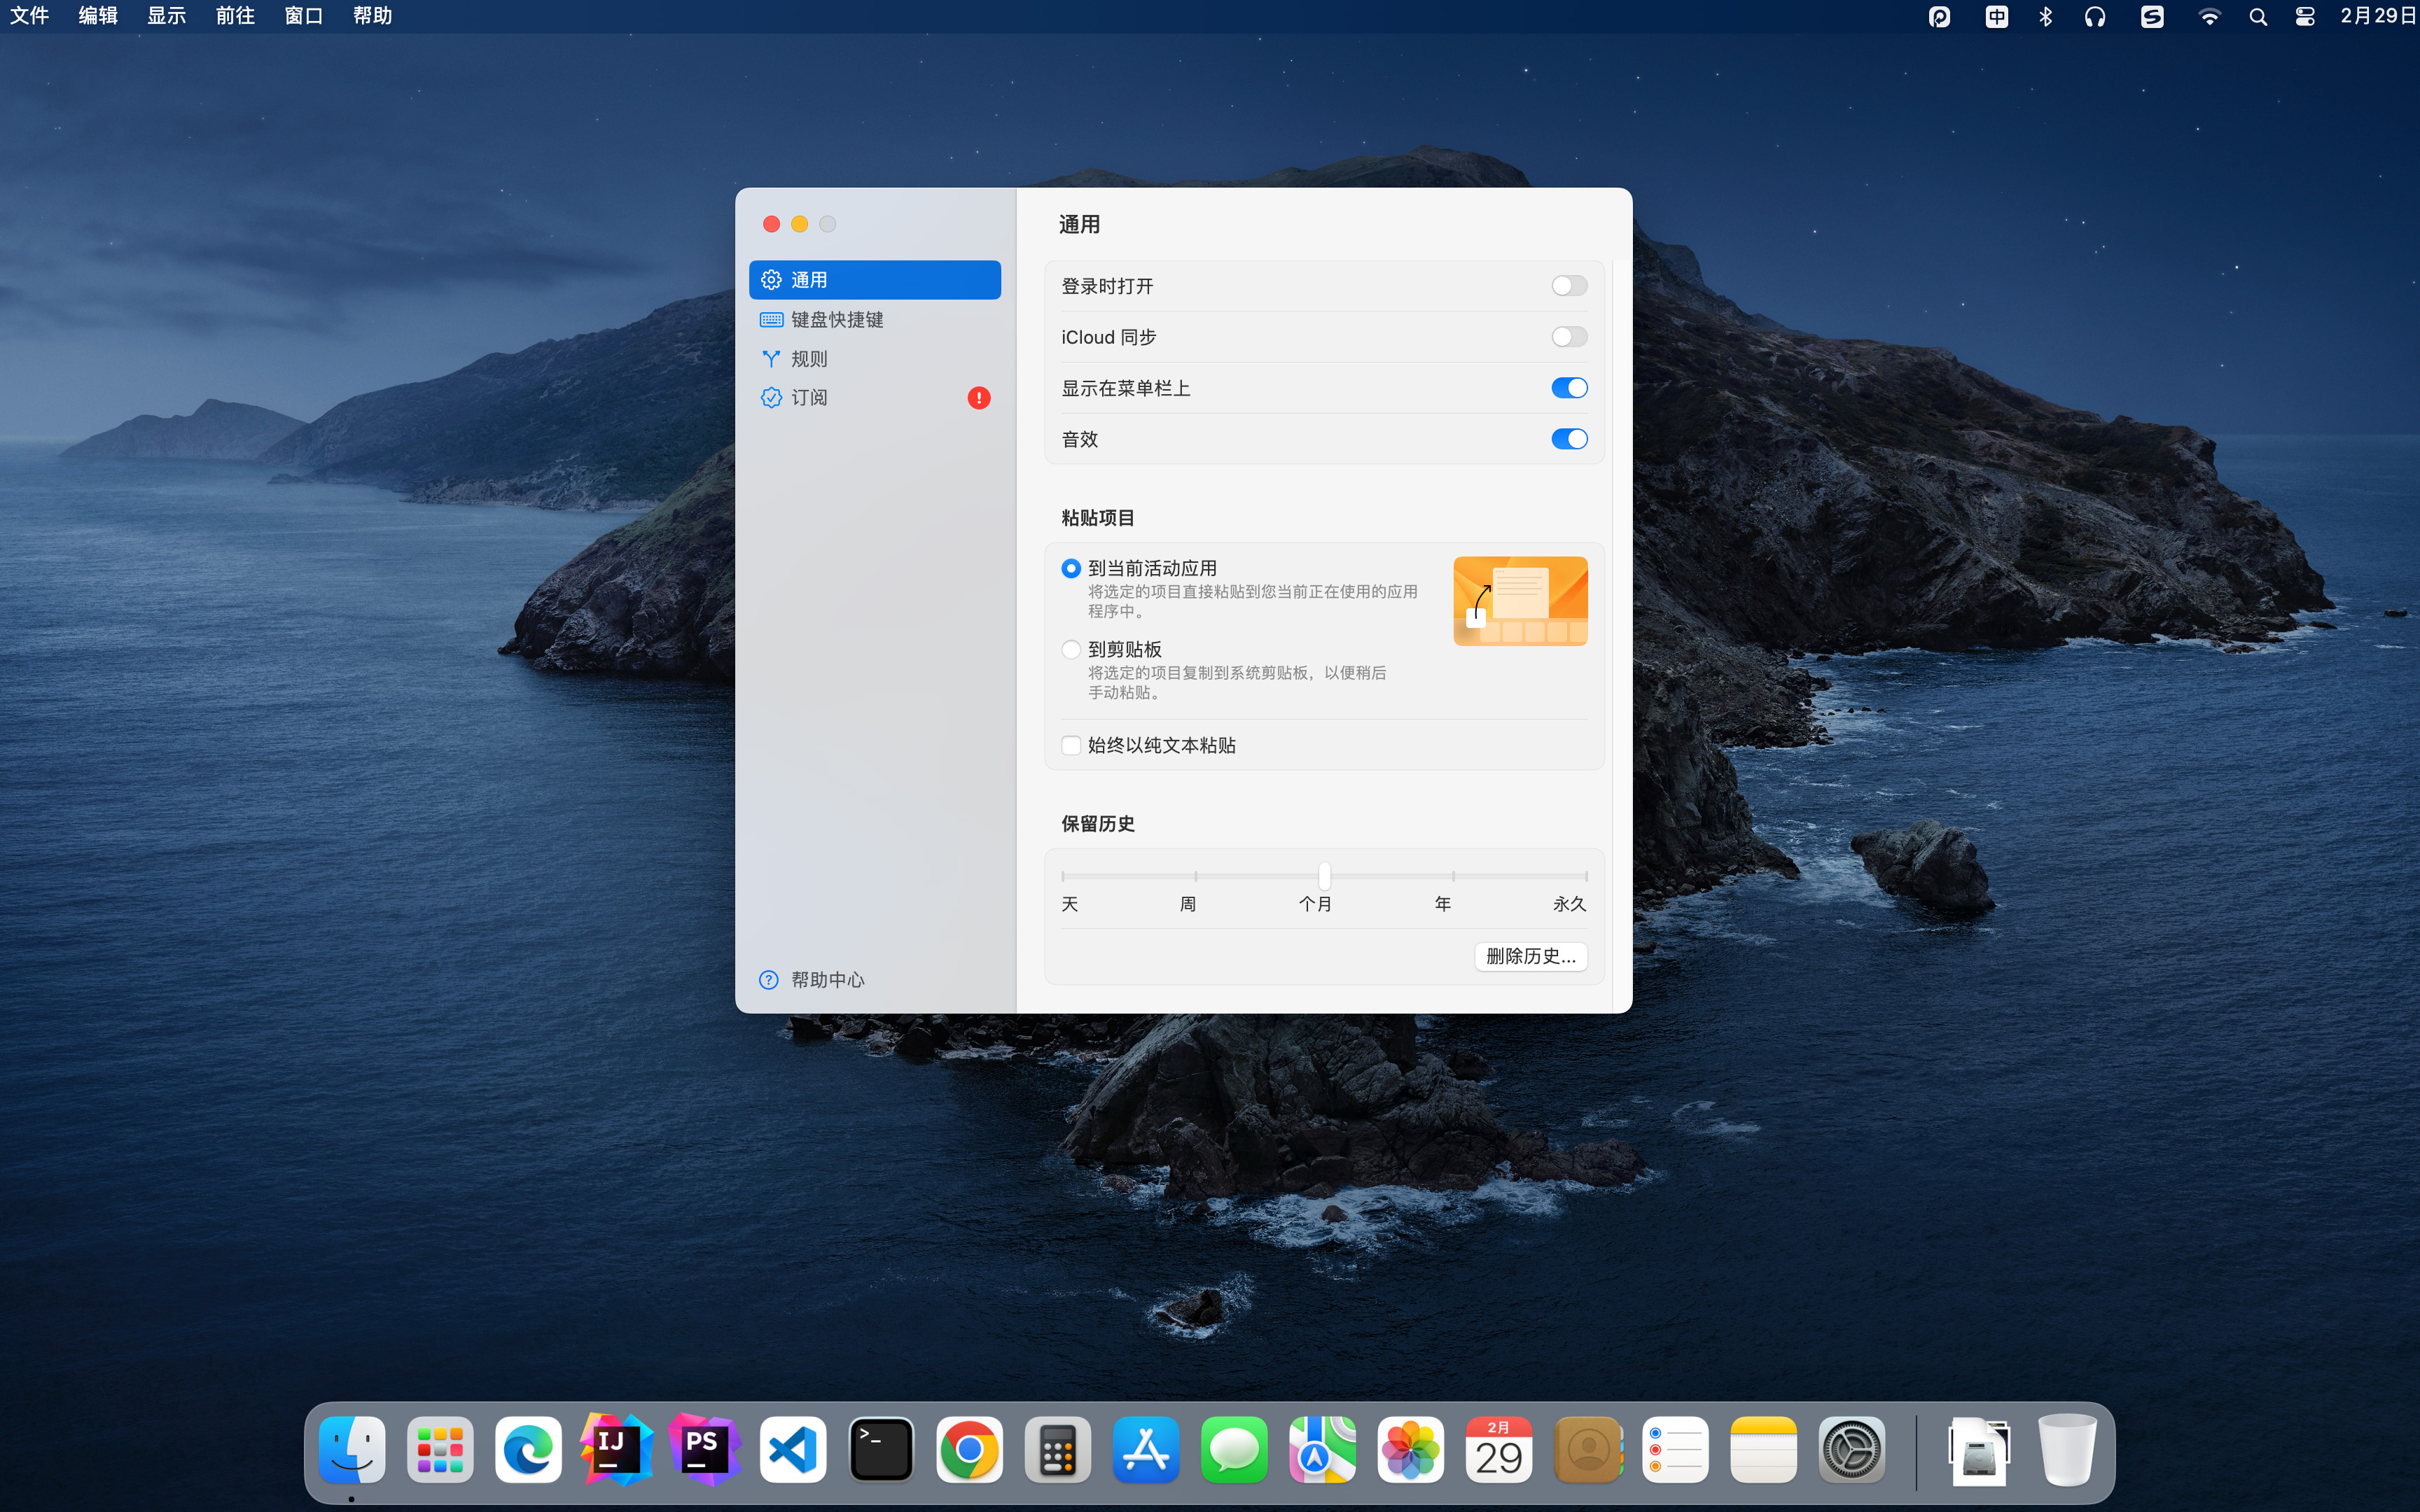Toggle the iCloud 同步 switch

[x=1569, y=337]
